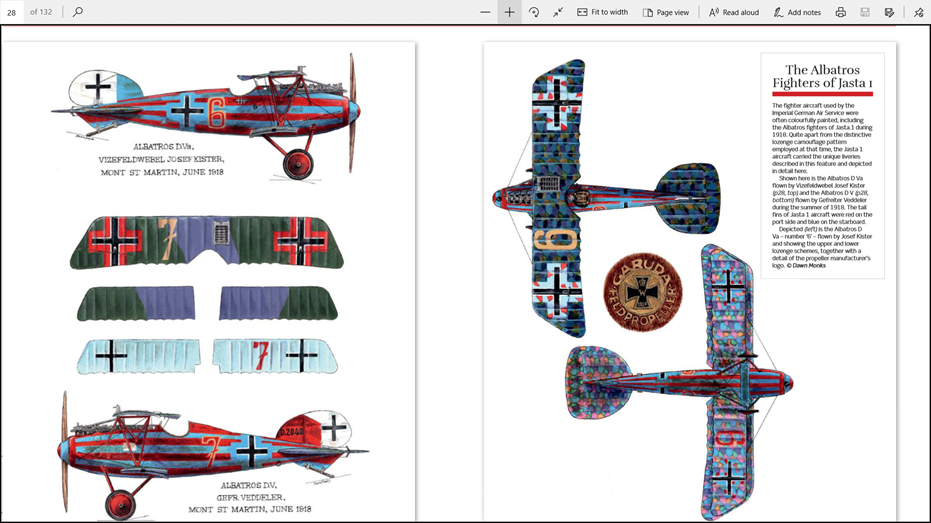Click the fit-to-page arrows icon
This screenshot has width=931, height=523.
tap(558, 12)
